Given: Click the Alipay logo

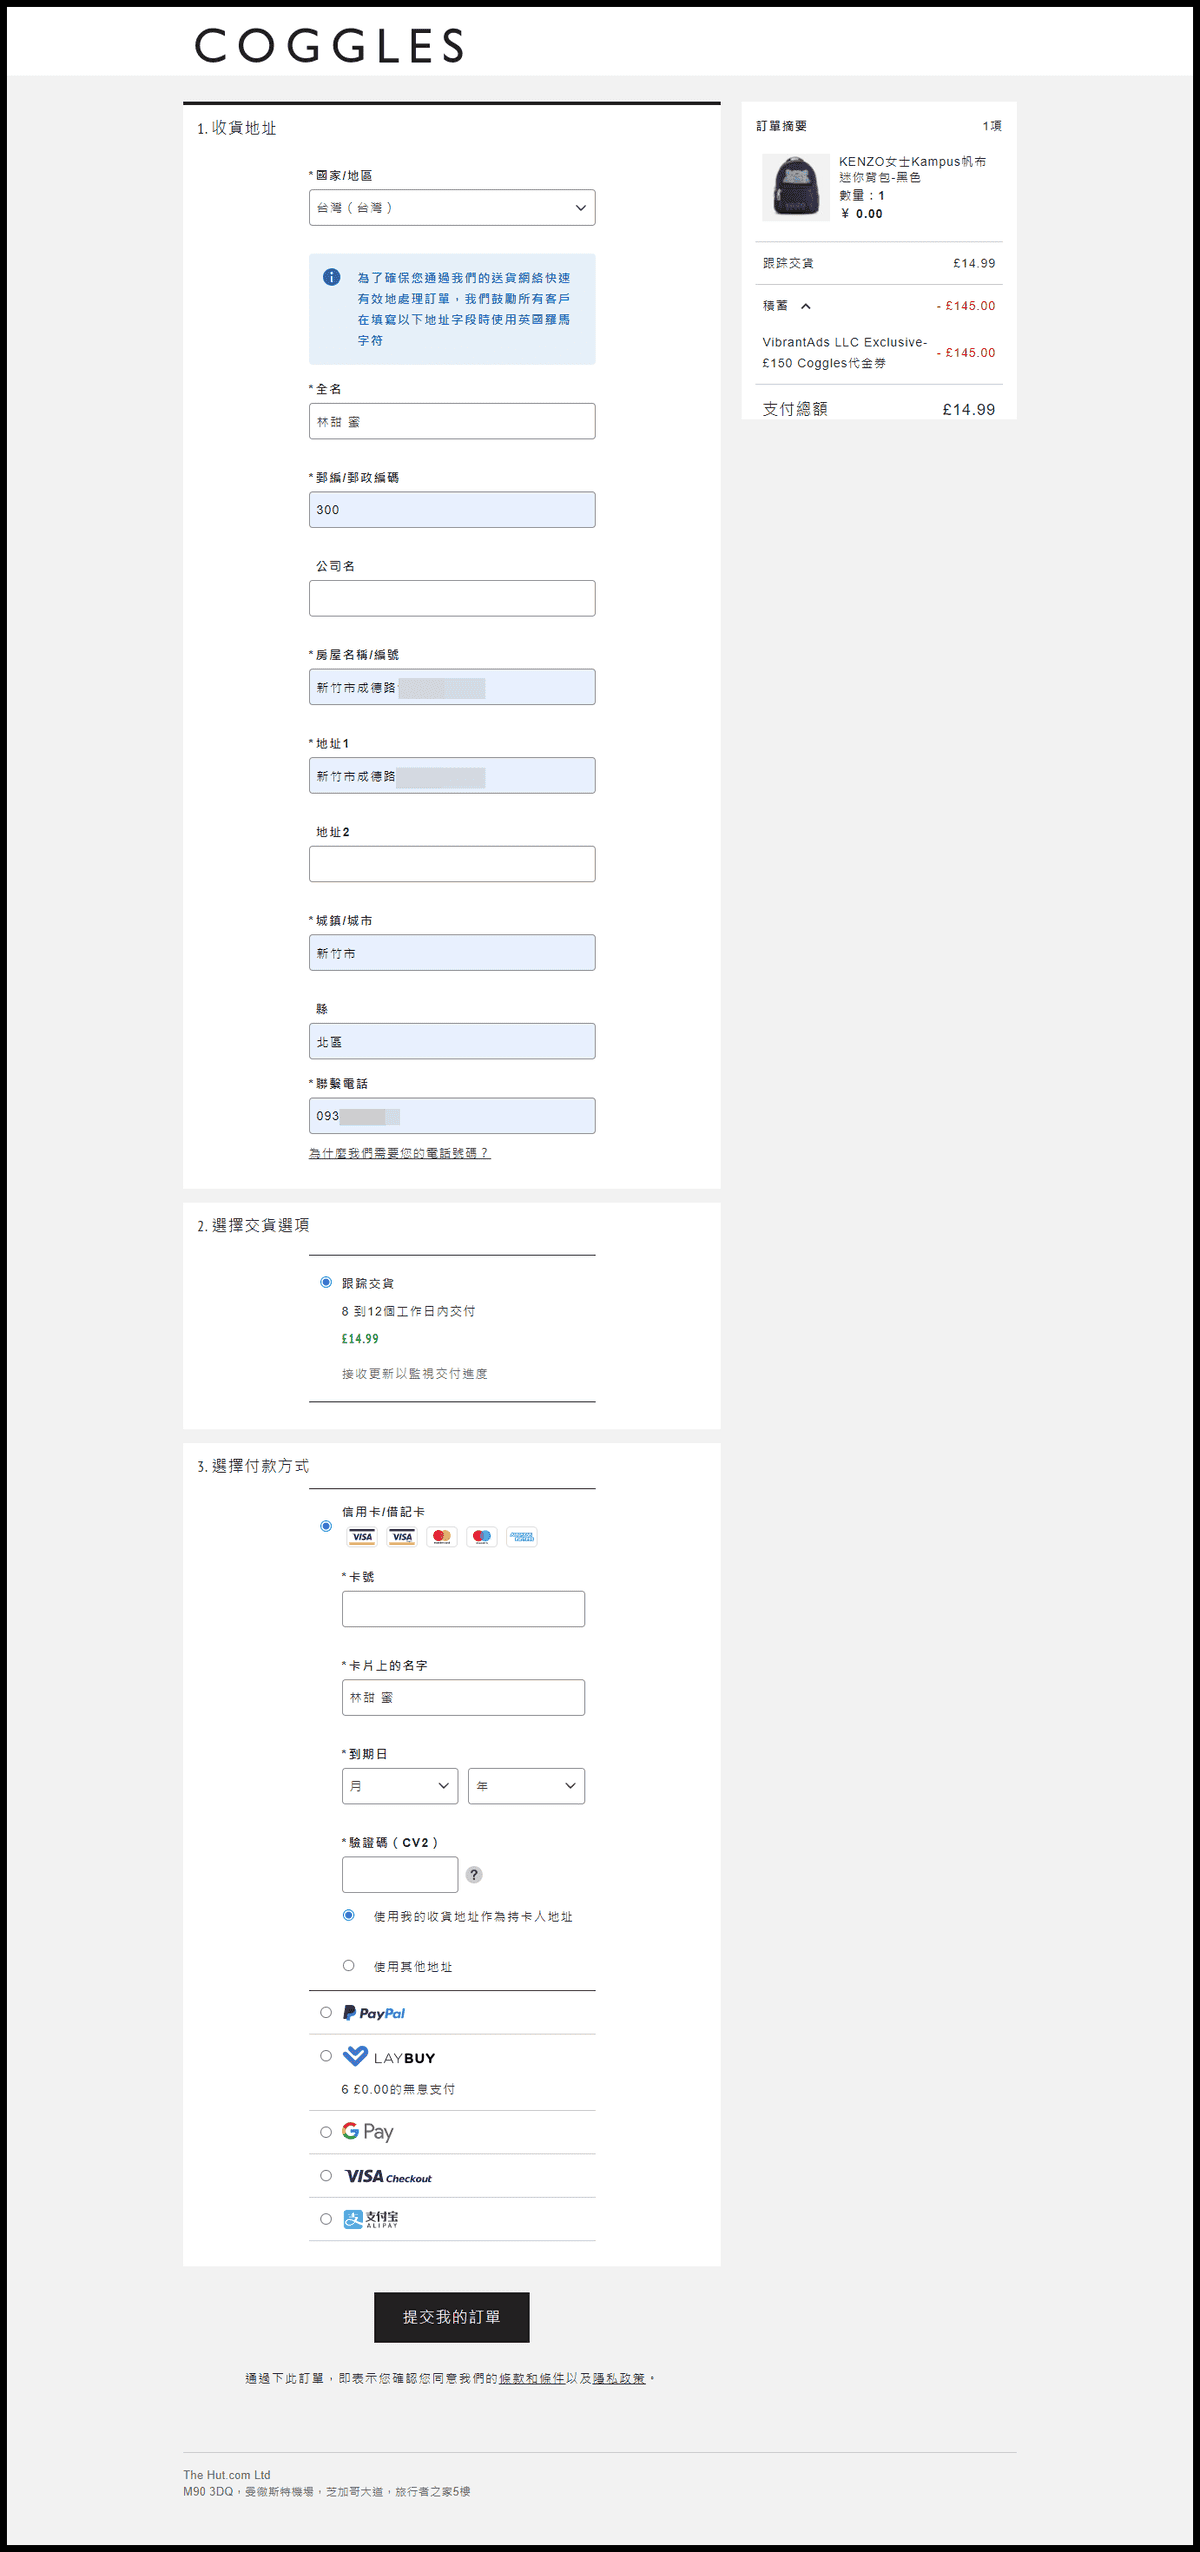Looking at the screenshot, I should click(370, 2219).
